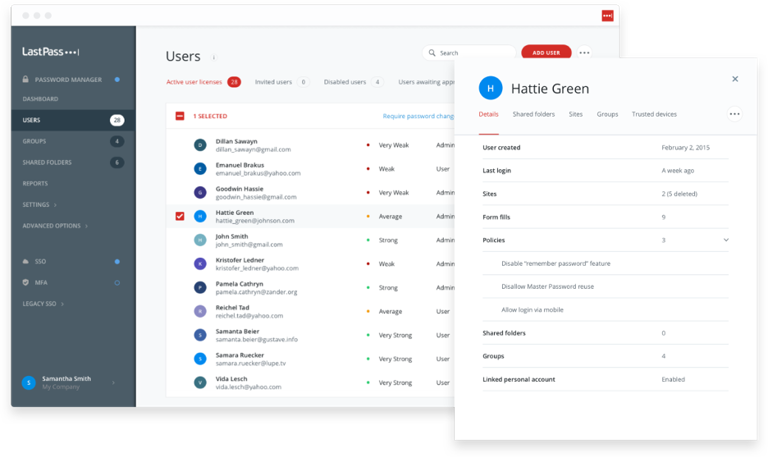Open the Samantha Smith account arrow
The height and width of the screenshot is (458, 768).
pos(114,383)
